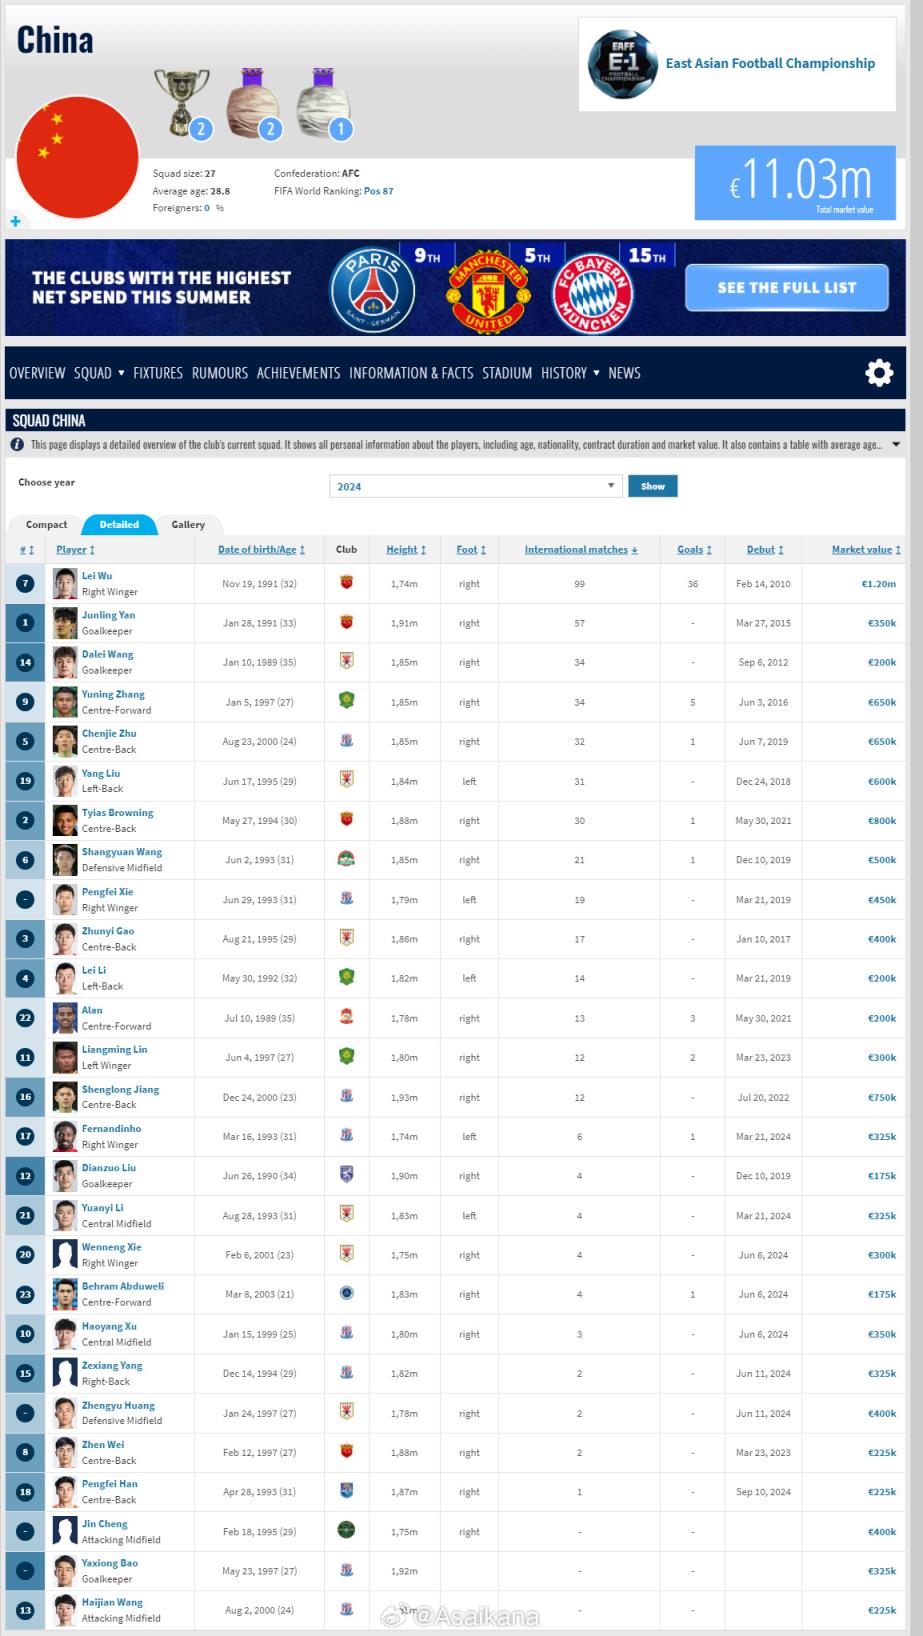This screenshot has height=1636, width=923.
Task: Expand the squad description chevron
Action: [895, 445]
